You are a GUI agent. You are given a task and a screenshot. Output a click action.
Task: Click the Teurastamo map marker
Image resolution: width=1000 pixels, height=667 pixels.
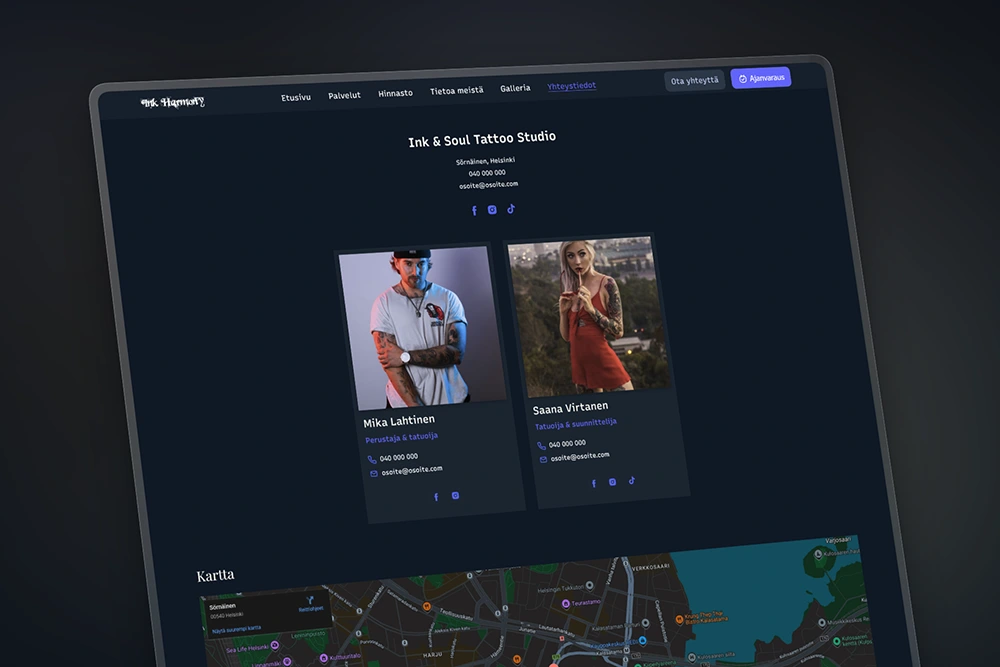(566, 603)
